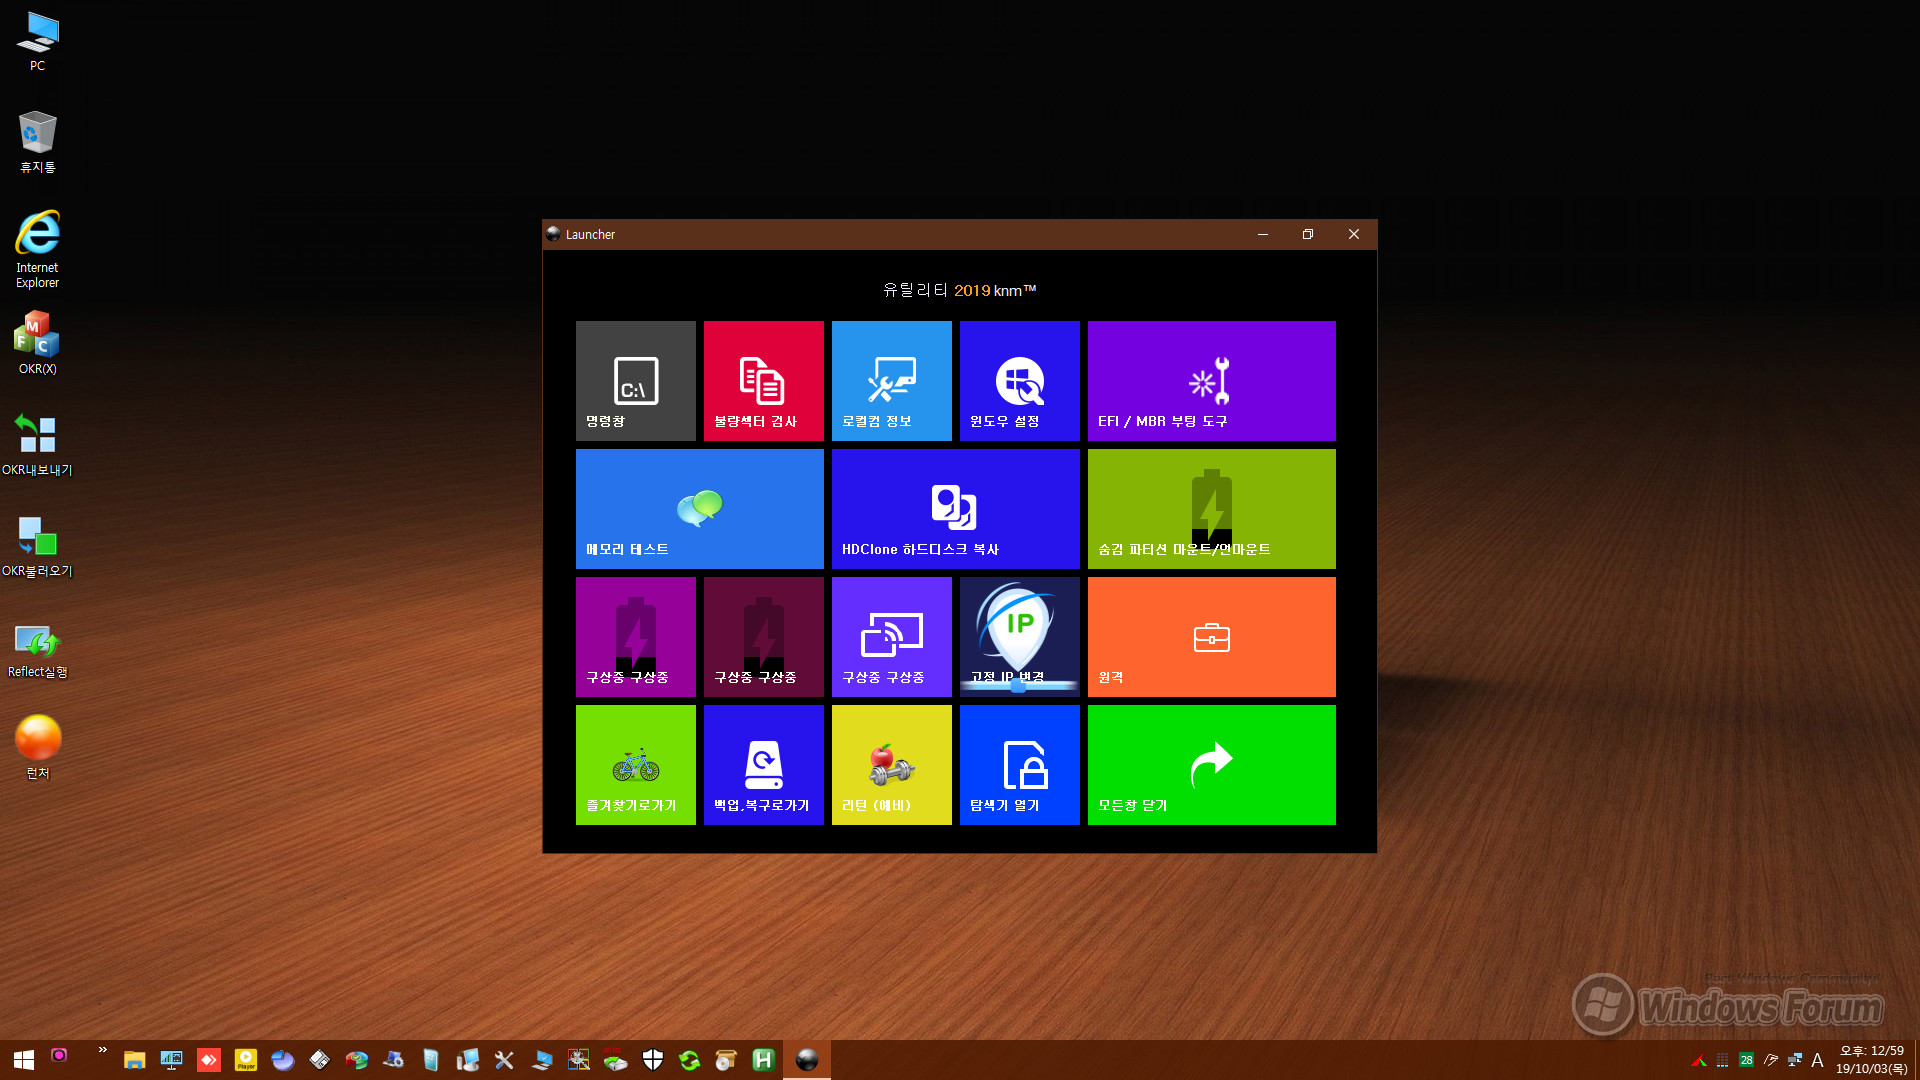Launch the 불량섹터 검사 red tile
The image size is (1920, 1080).
tap(763, 381)
